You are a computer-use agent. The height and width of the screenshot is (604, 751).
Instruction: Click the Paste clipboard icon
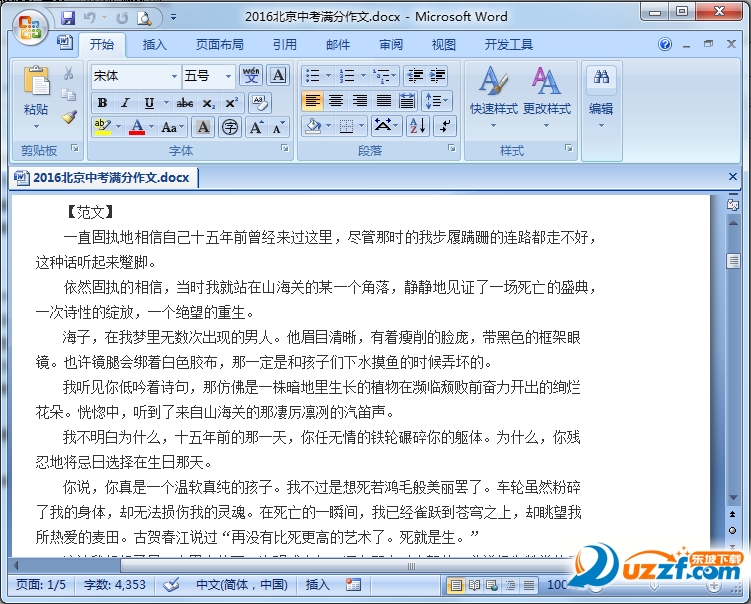[36, 80]
